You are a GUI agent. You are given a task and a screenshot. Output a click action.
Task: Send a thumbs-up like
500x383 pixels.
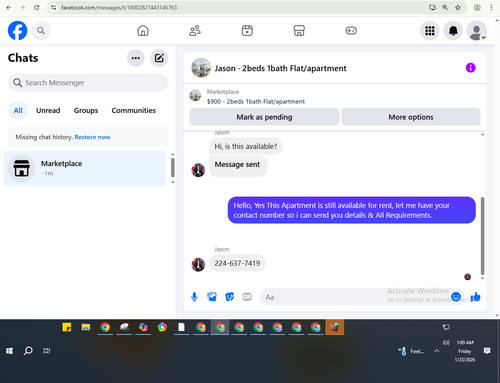pyautogui.click(x=475, y=296)
